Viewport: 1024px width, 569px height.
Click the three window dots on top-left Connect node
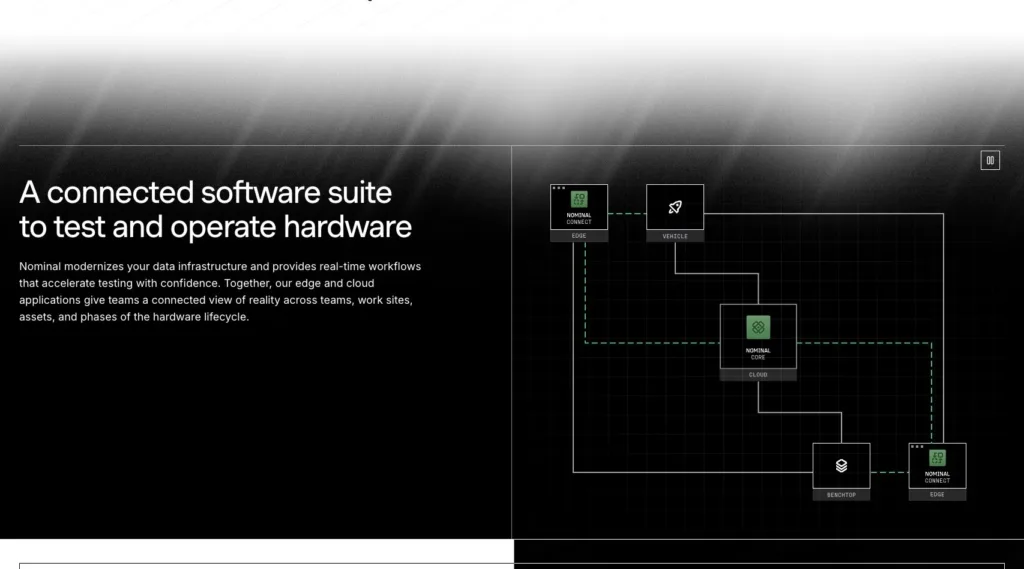click(x=558, y=188)
